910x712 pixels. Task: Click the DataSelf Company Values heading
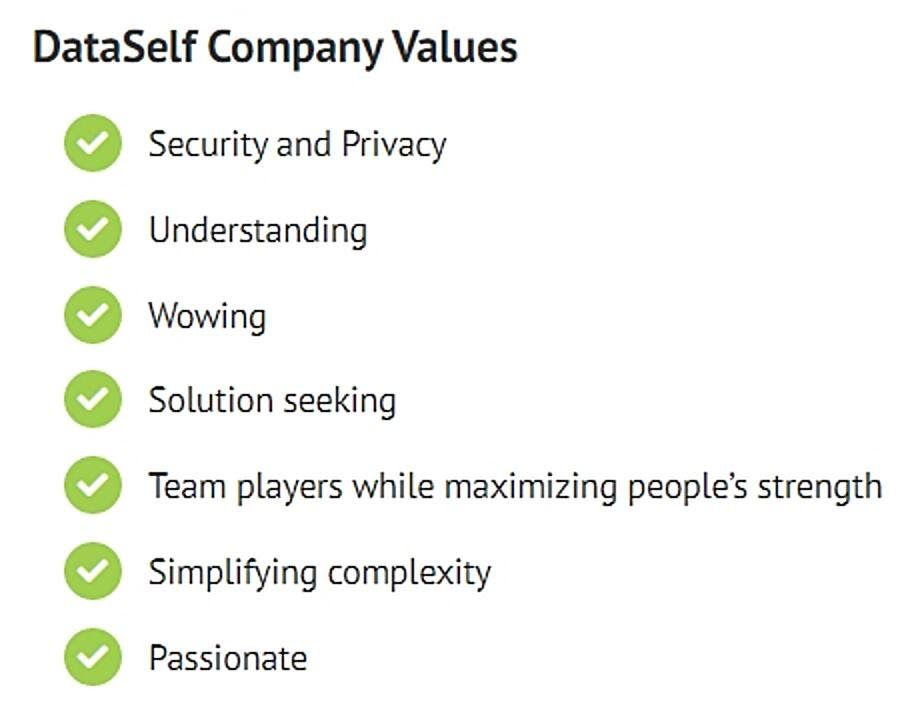point(275,48)
